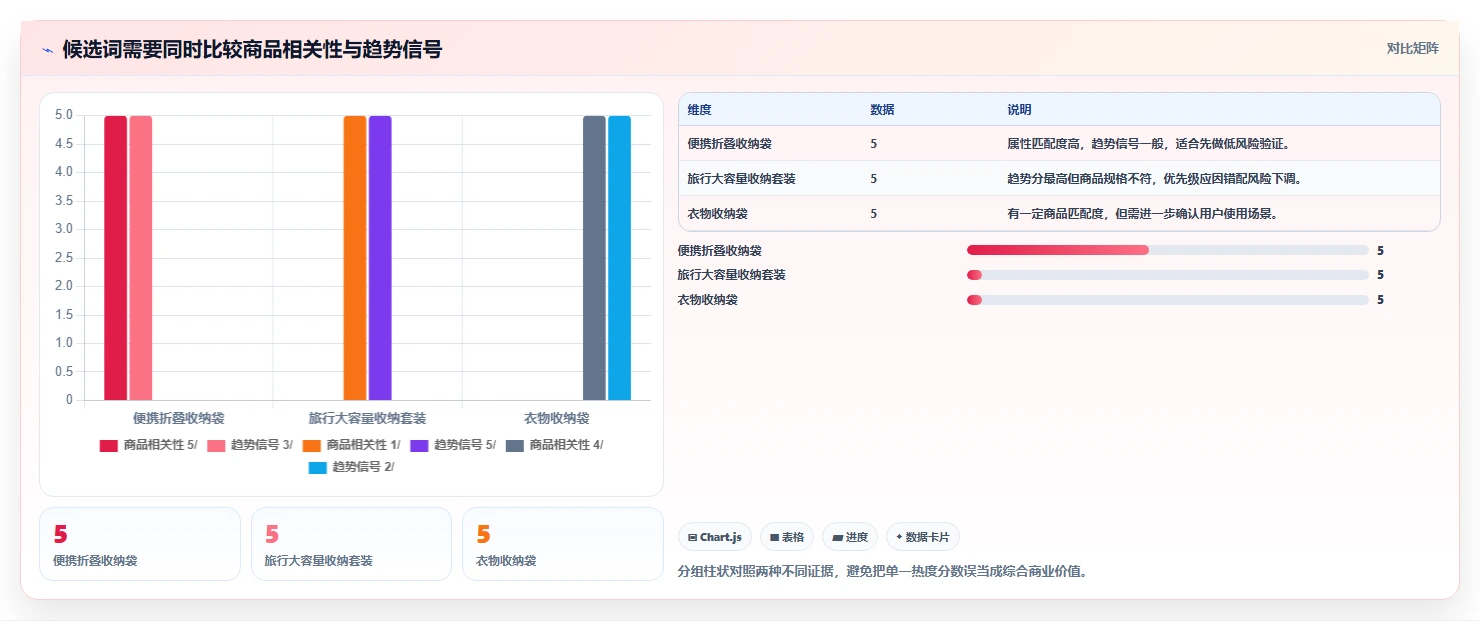Viewport: 1480px width, 621px height.
Task: Click the orange bar for 旅行大容量收纳套装
Action: 355,258
